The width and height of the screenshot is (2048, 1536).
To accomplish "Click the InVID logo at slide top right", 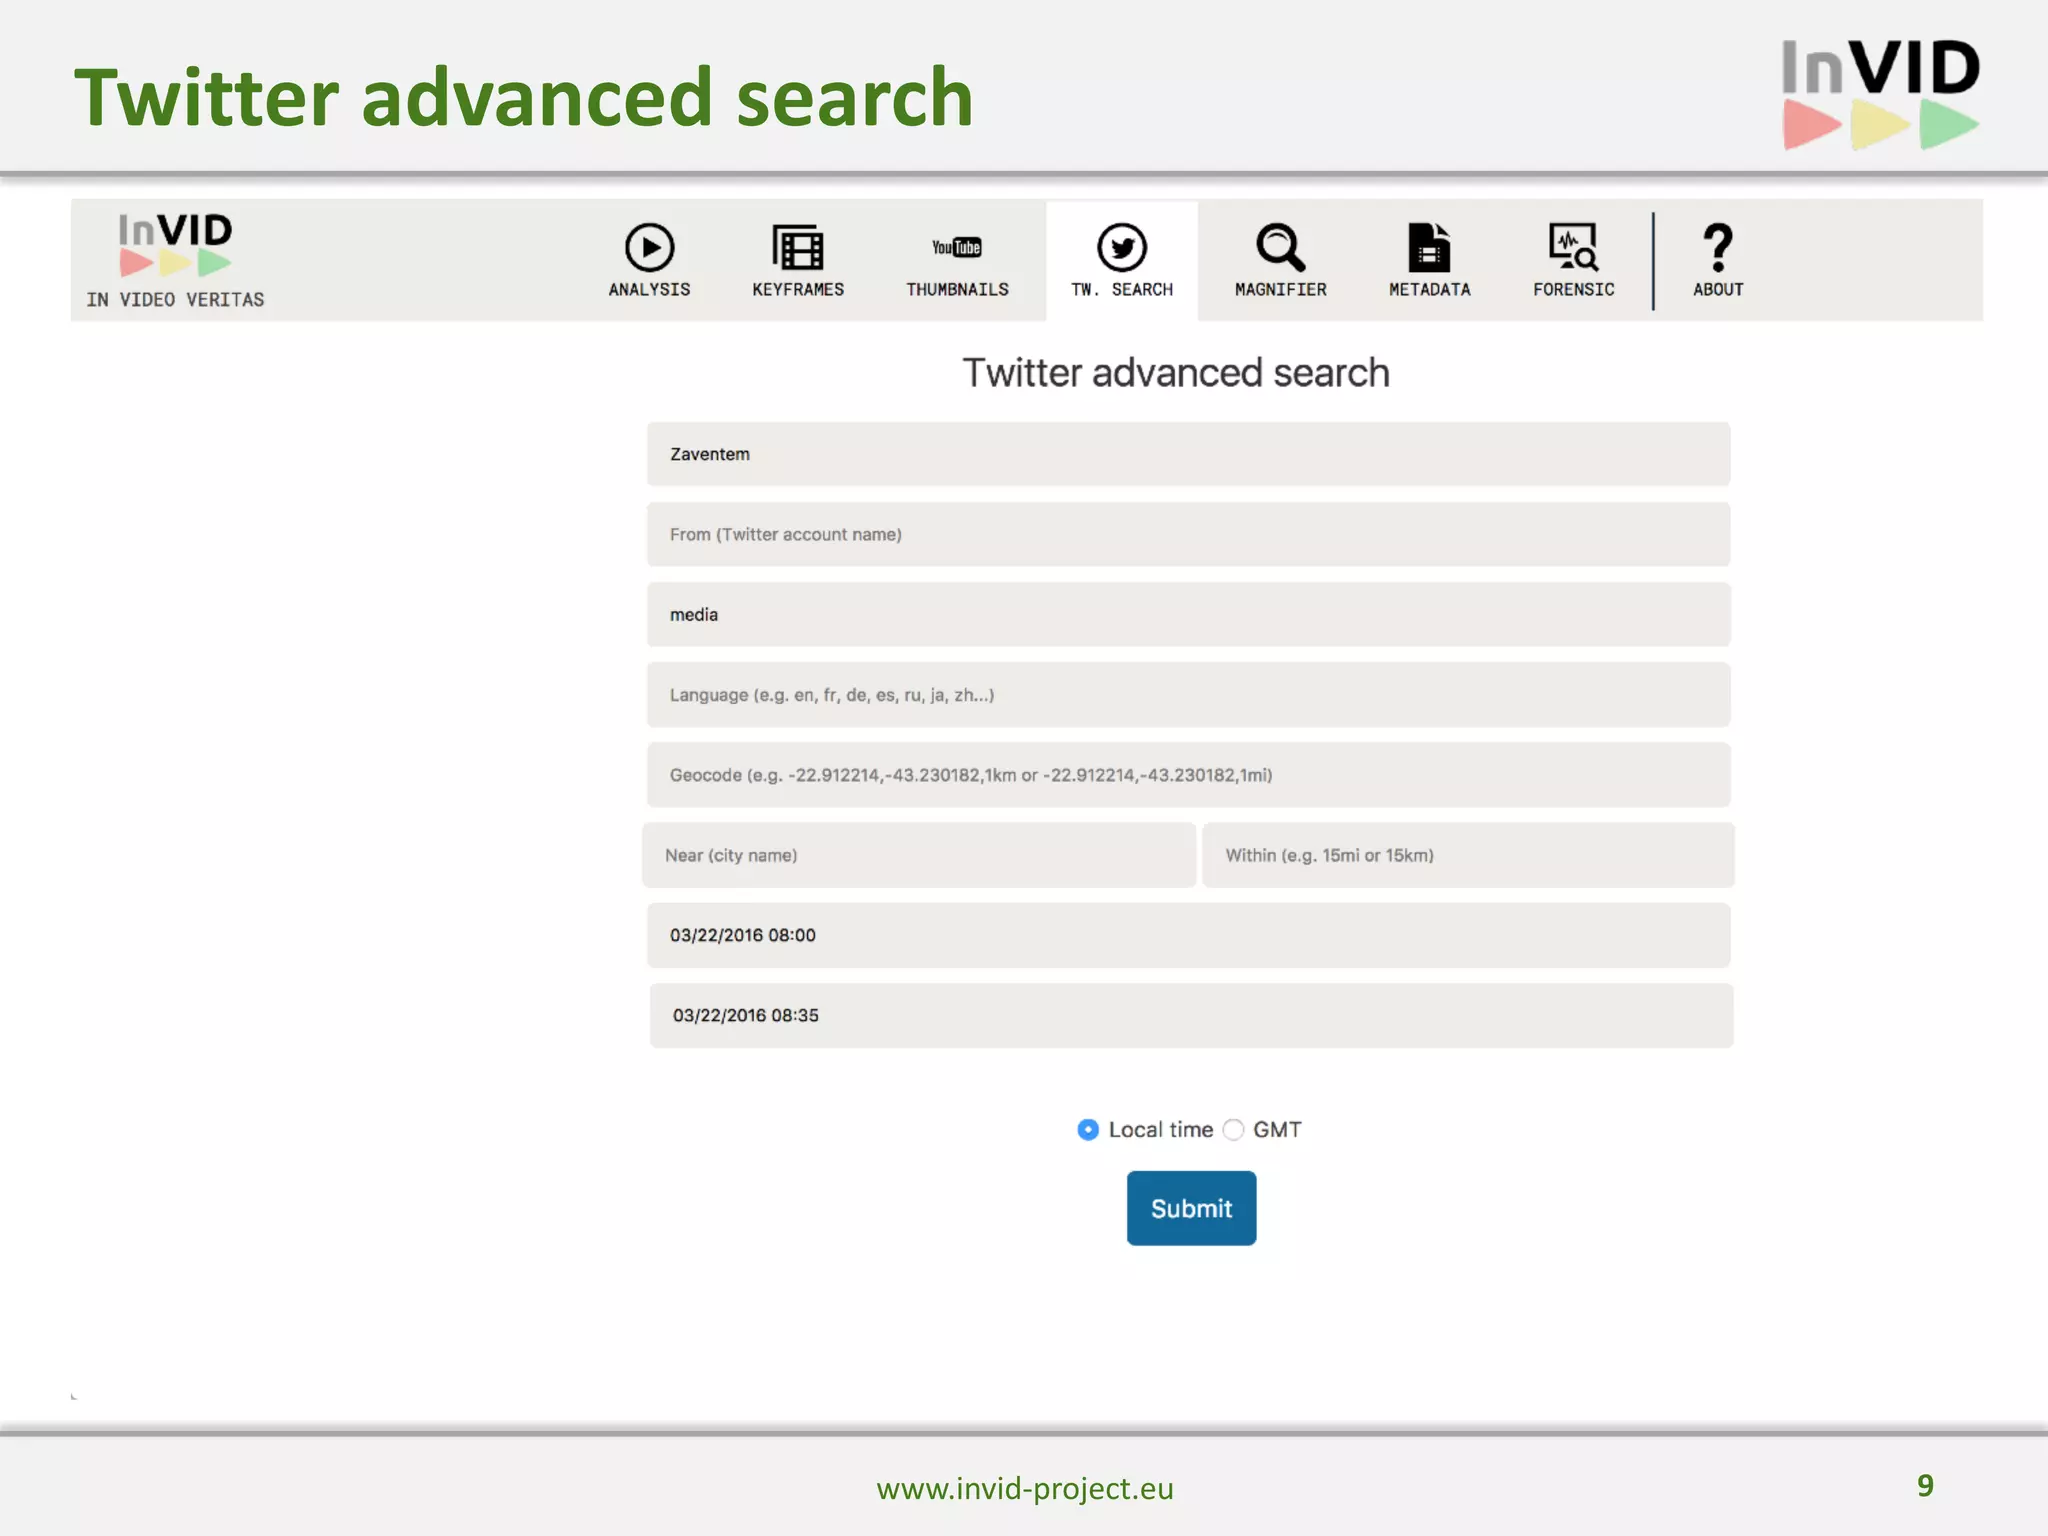I will (1881, 94).
